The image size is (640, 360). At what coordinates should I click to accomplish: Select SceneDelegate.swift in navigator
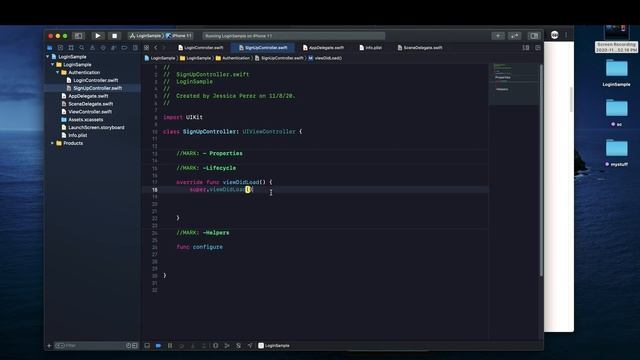pos(87,104)
